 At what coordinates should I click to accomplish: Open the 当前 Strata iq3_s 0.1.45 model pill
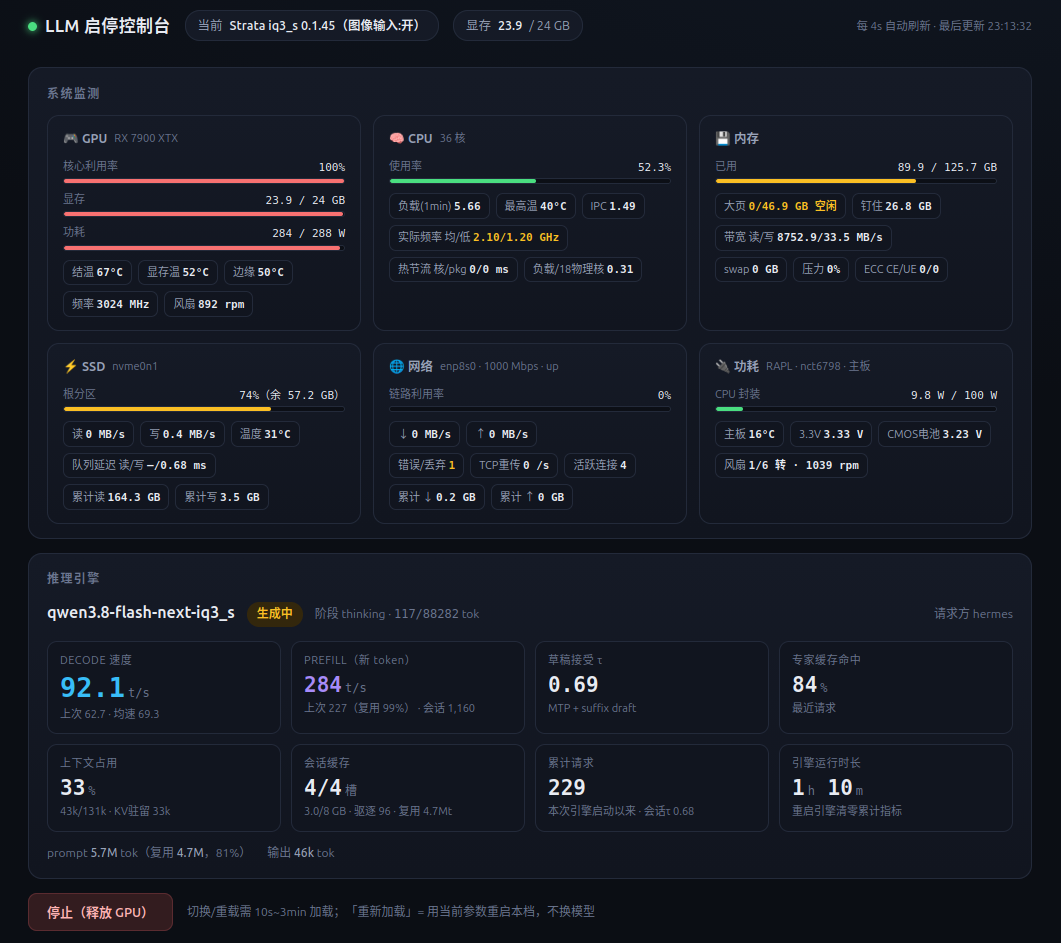click(312, 26)
